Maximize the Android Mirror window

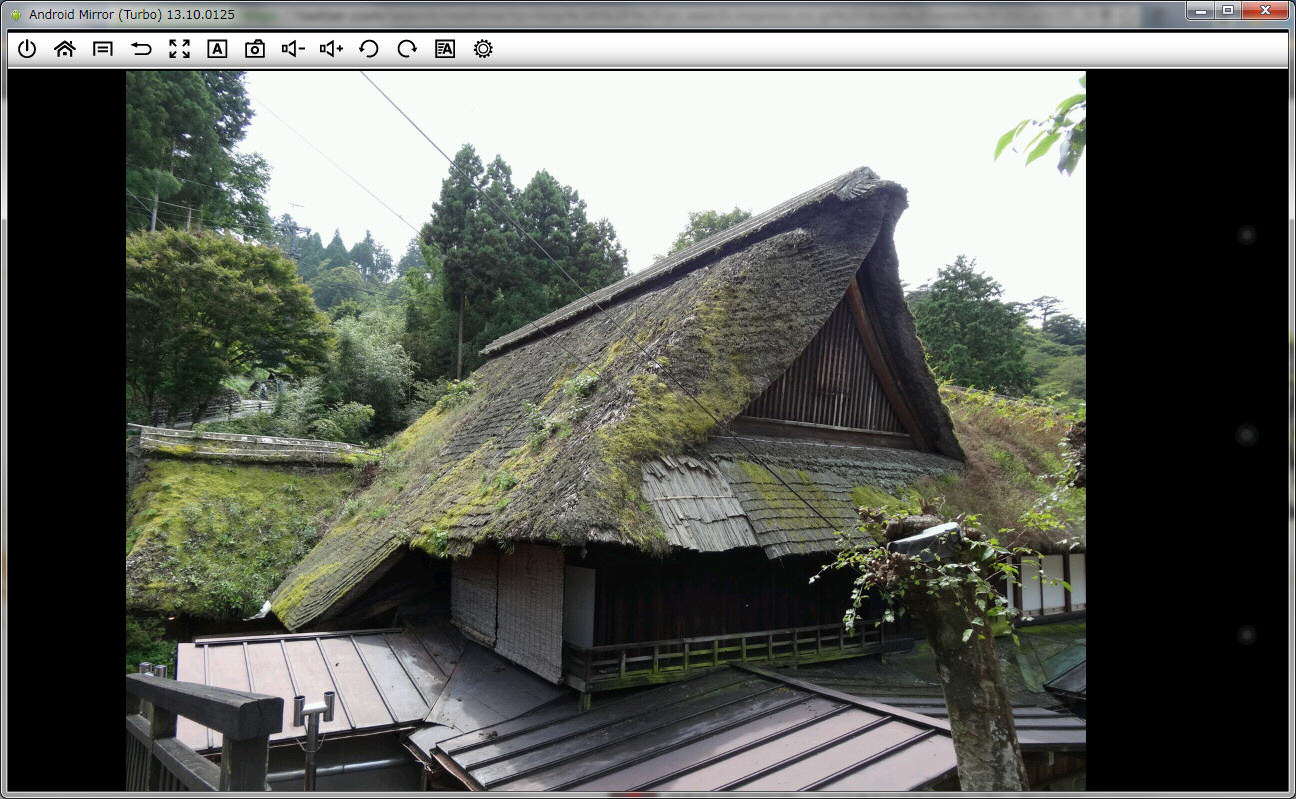point(1227,10)
